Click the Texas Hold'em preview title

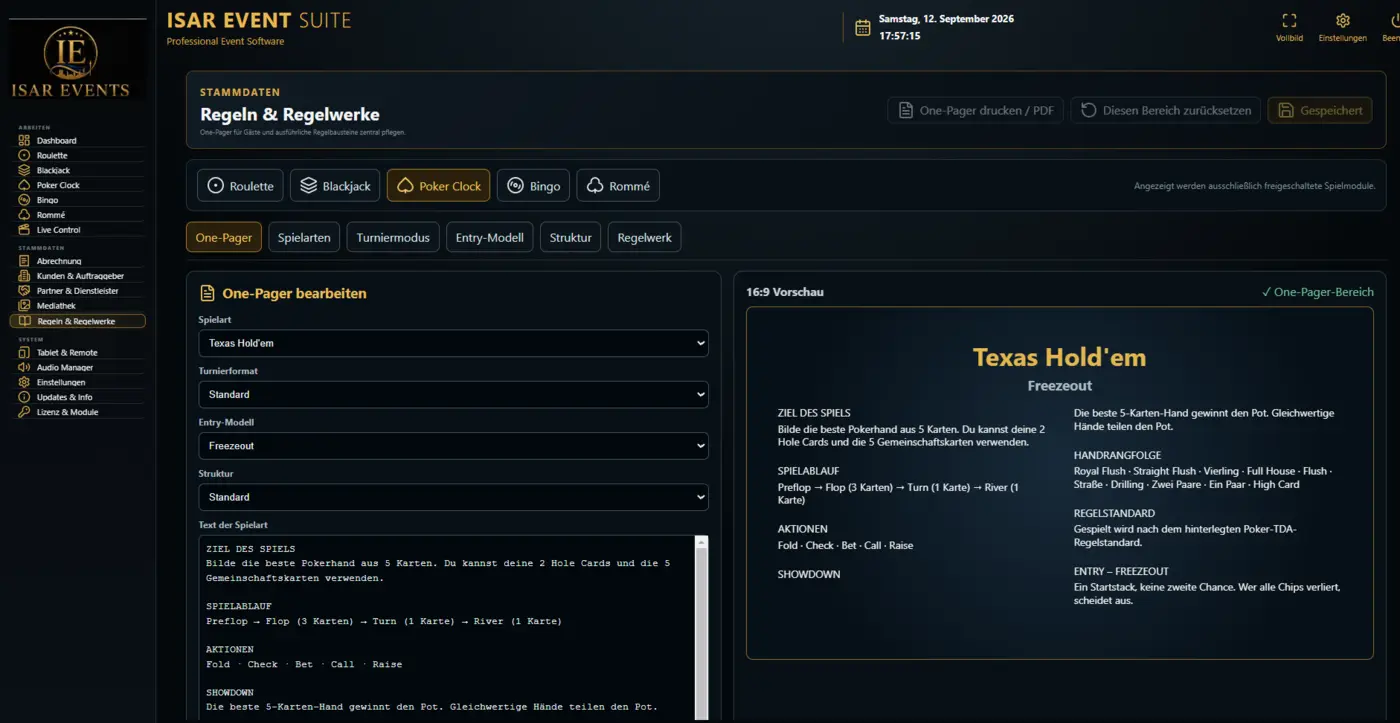pyautogui.click(x=1059, y=357)
